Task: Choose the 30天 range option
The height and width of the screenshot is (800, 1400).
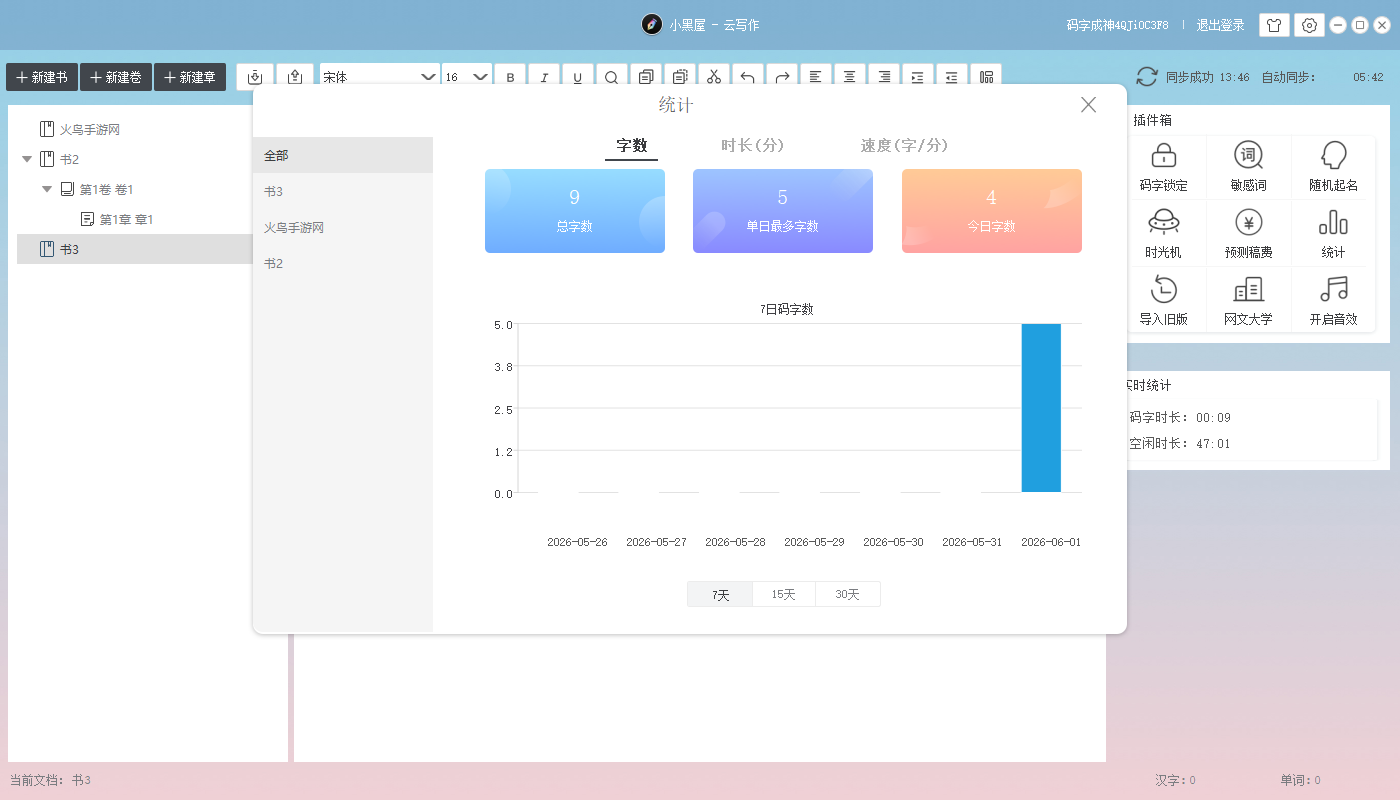Action: 848,594
